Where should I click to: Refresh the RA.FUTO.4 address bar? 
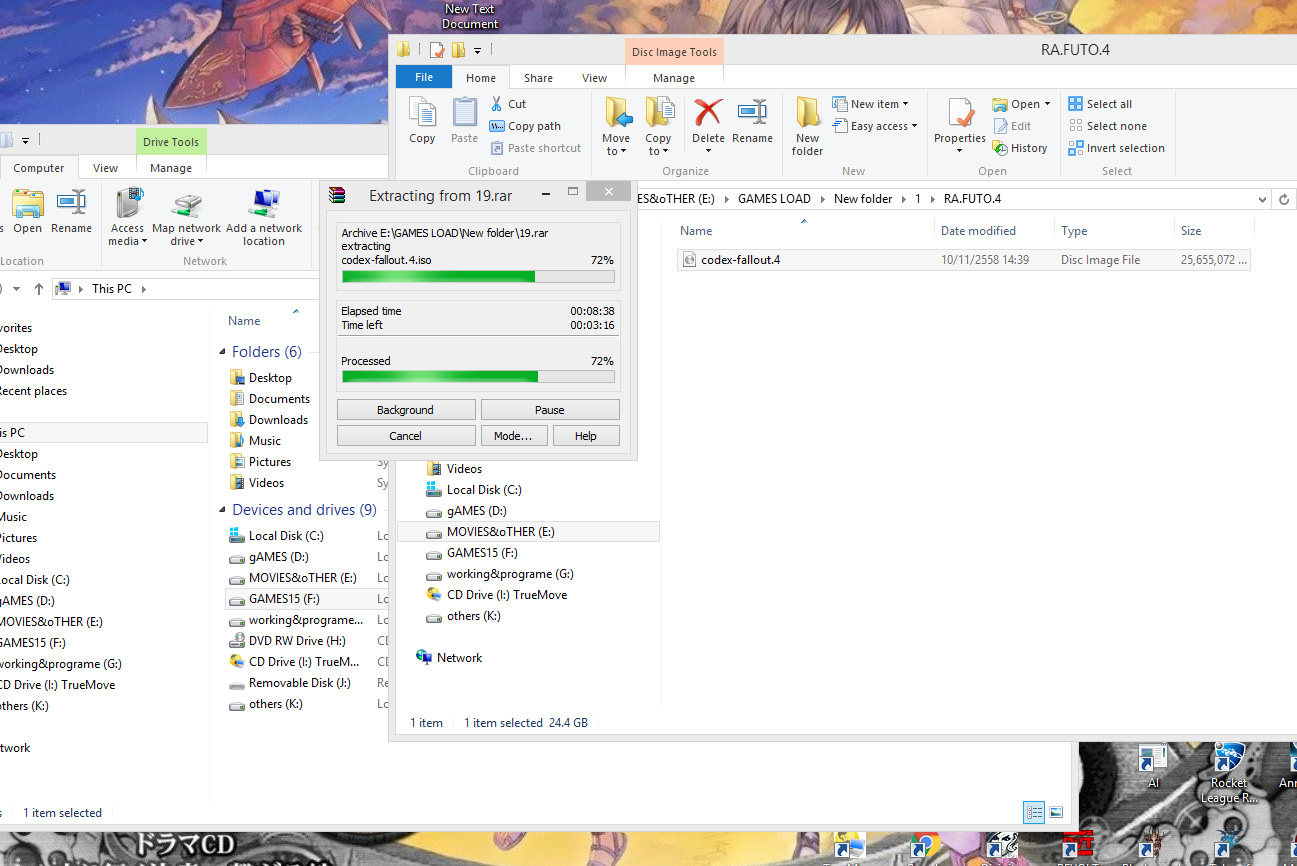(x=1285, y=199)
